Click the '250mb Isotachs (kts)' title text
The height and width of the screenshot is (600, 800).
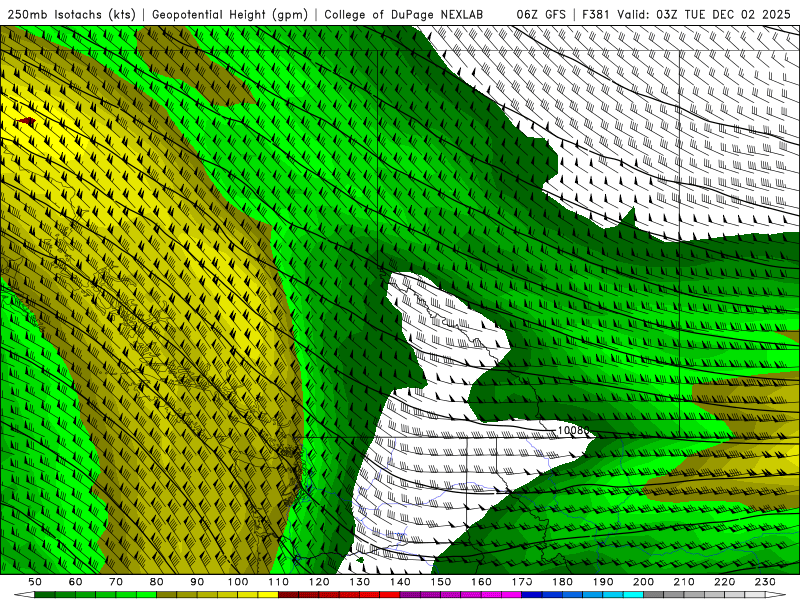tap(71, 14)
